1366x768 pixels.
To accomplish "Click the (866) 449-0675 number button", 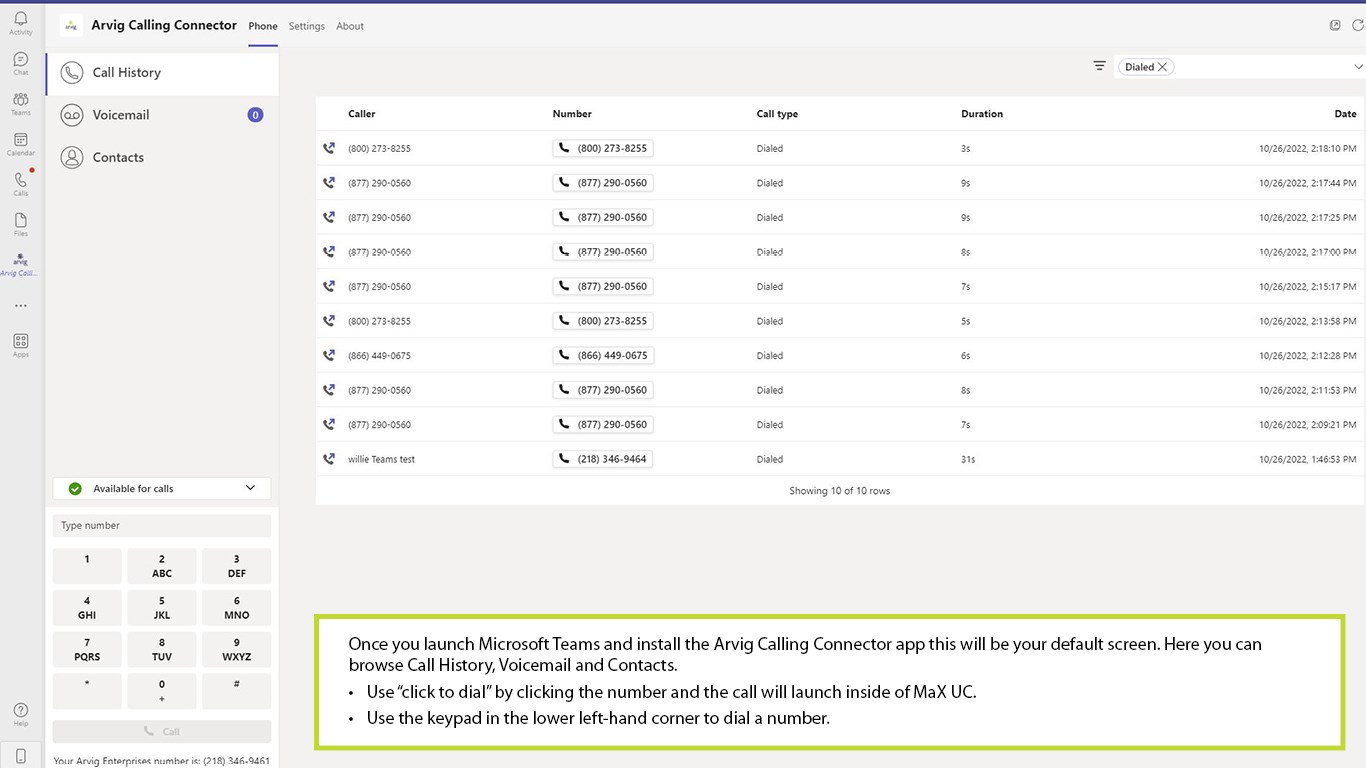I will point(603,355).
